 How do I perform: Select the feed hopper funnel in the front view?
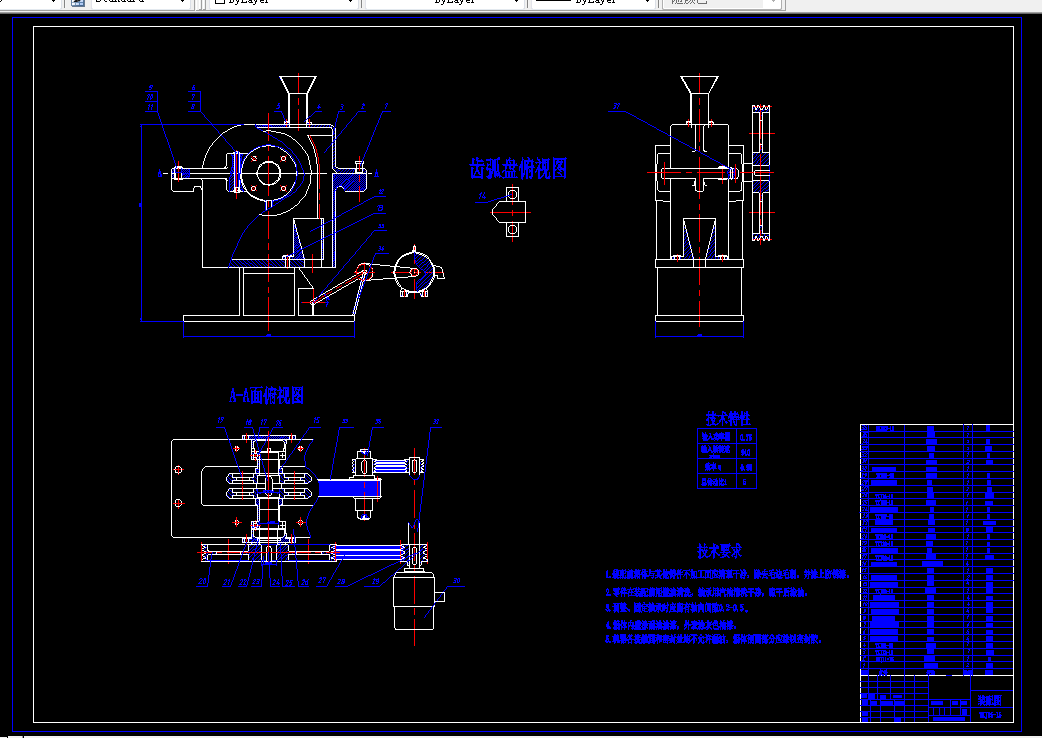(297, 84)
